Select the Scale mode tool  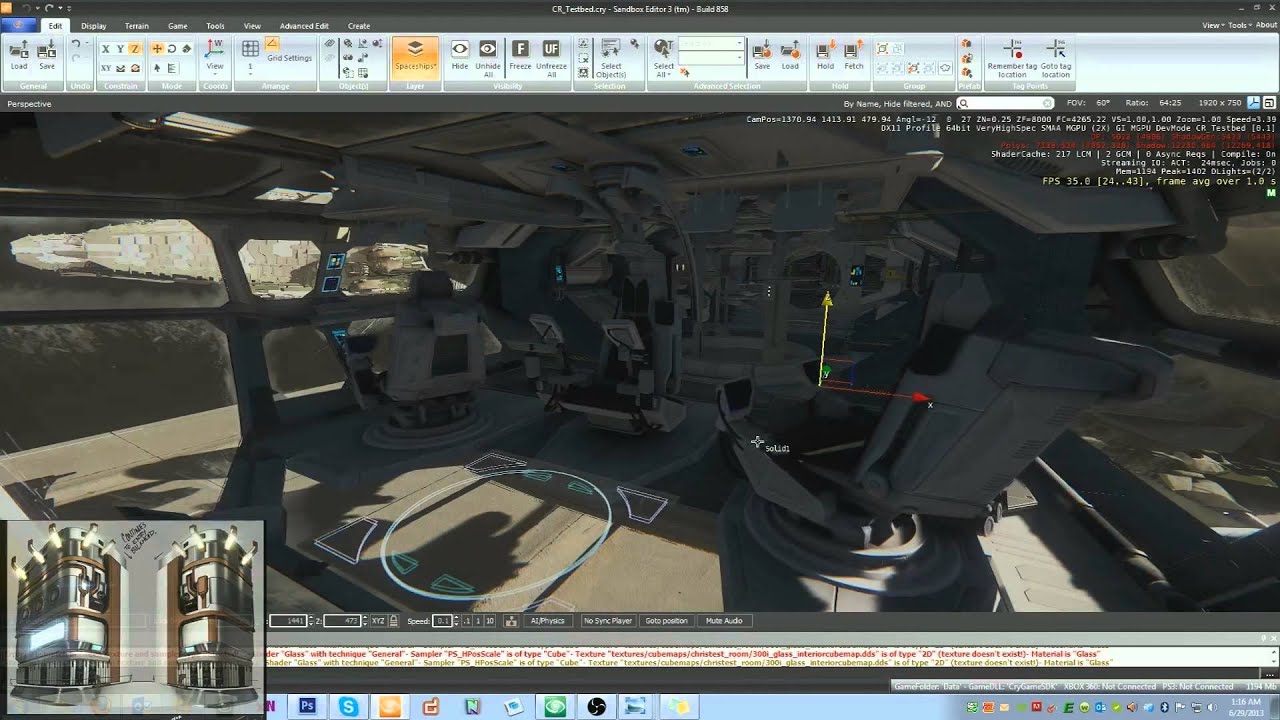[x=186, y=48]
